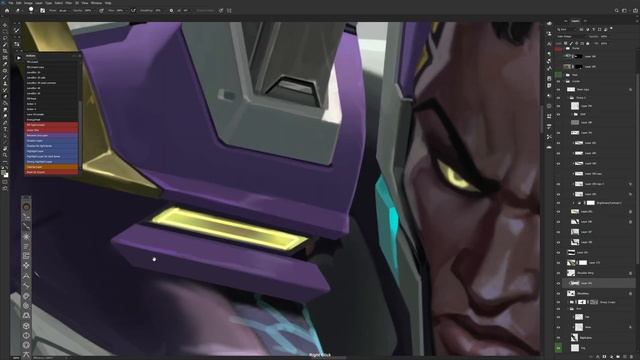Select the Move tool
640x360 pixels.
click(5, 24)
